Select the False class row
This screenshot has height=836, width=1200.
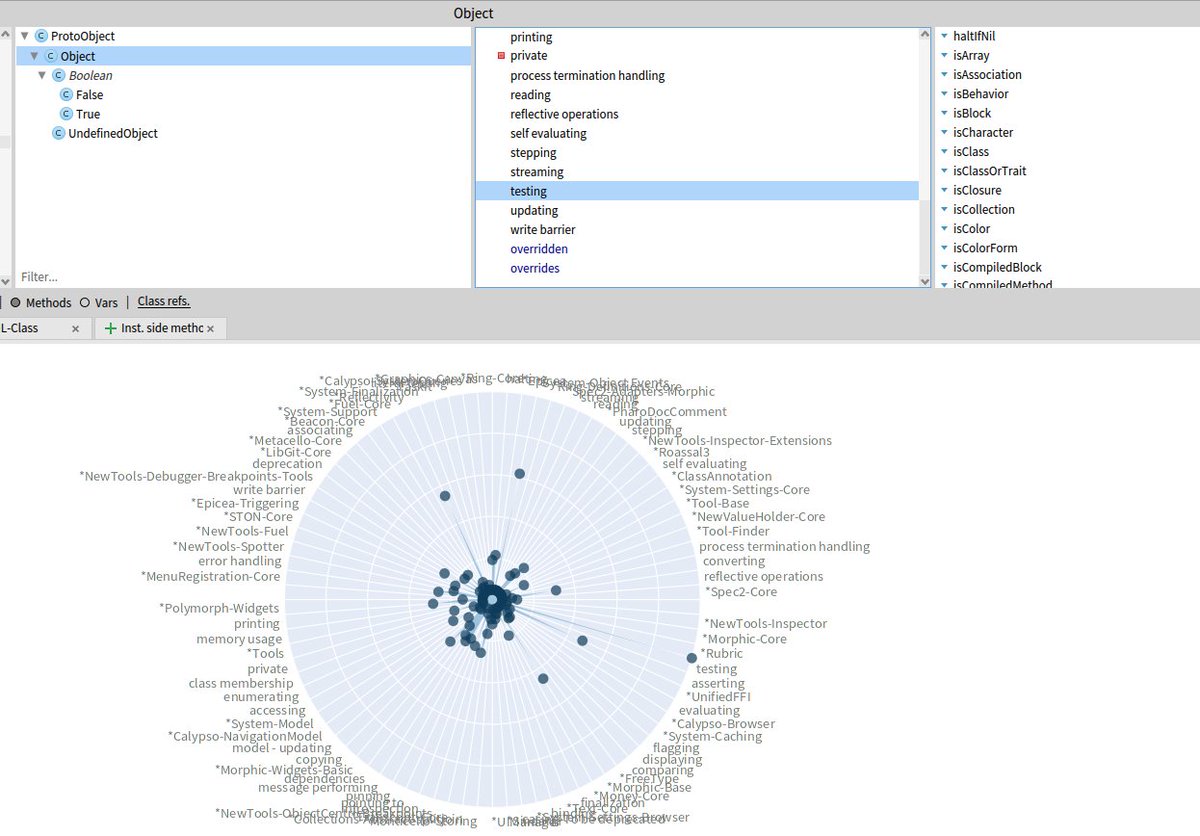tap(242, 95)
